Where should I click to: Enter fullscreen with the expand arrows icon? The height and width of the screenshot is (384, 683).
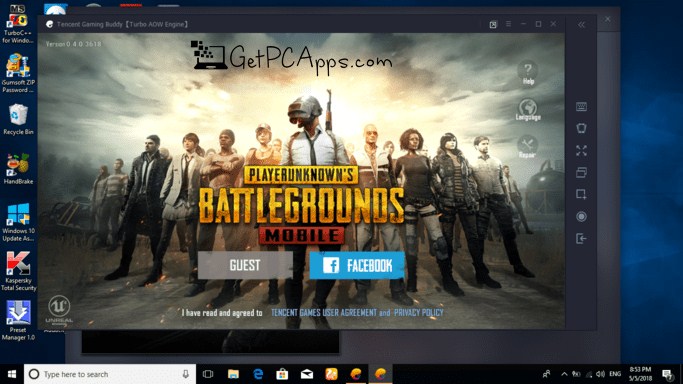(581, 151)
